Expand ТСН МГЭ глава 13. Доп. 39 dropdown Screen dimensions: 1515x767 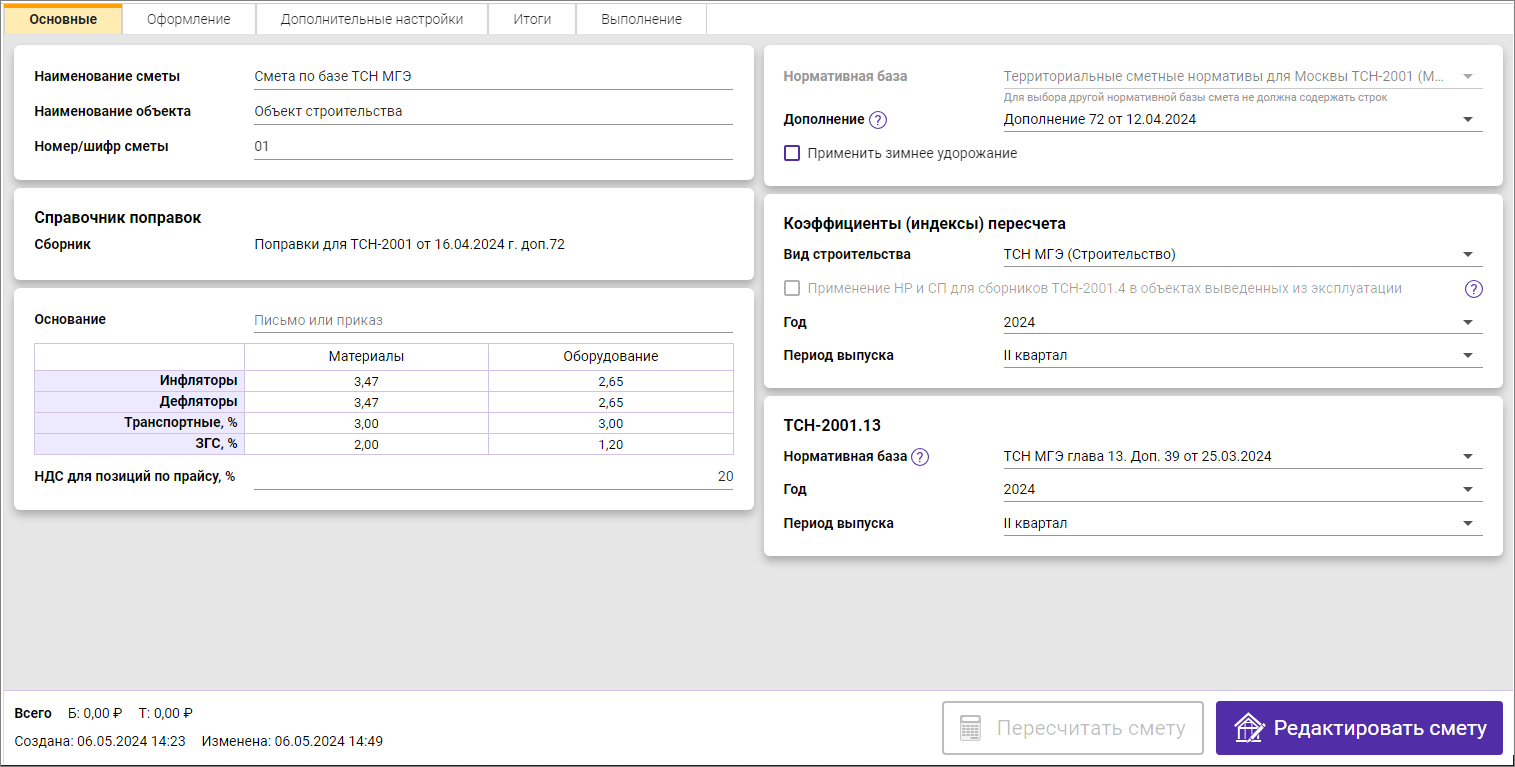pos(1243,456)
